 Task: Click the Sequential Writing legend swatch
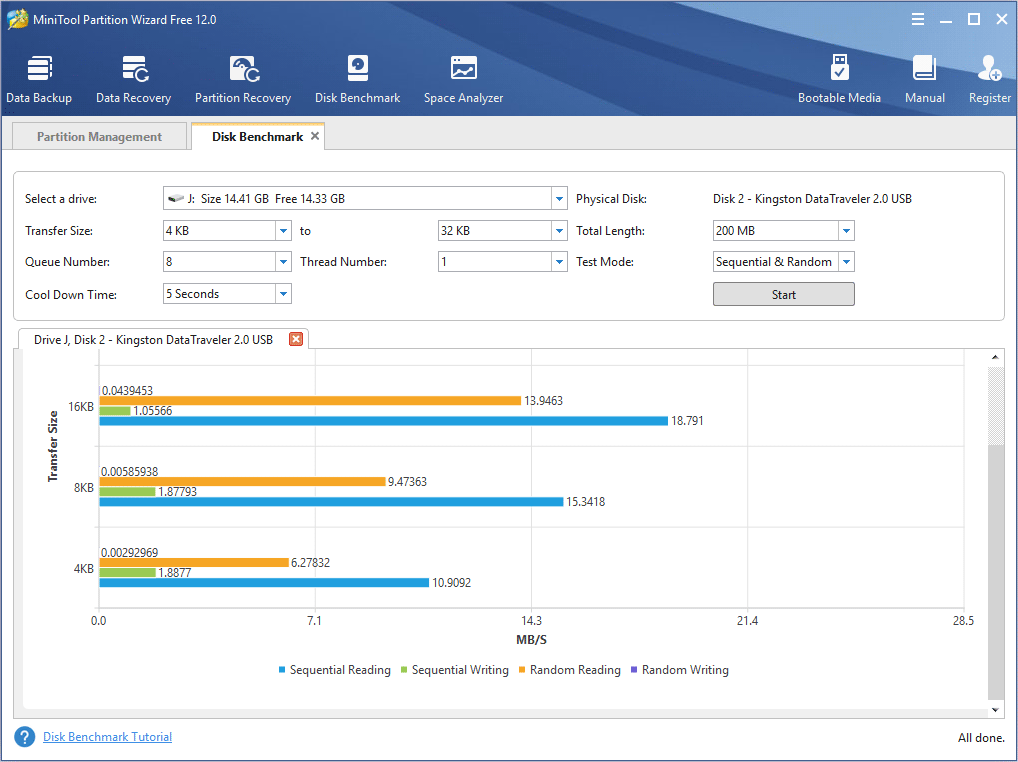[404, 670]
